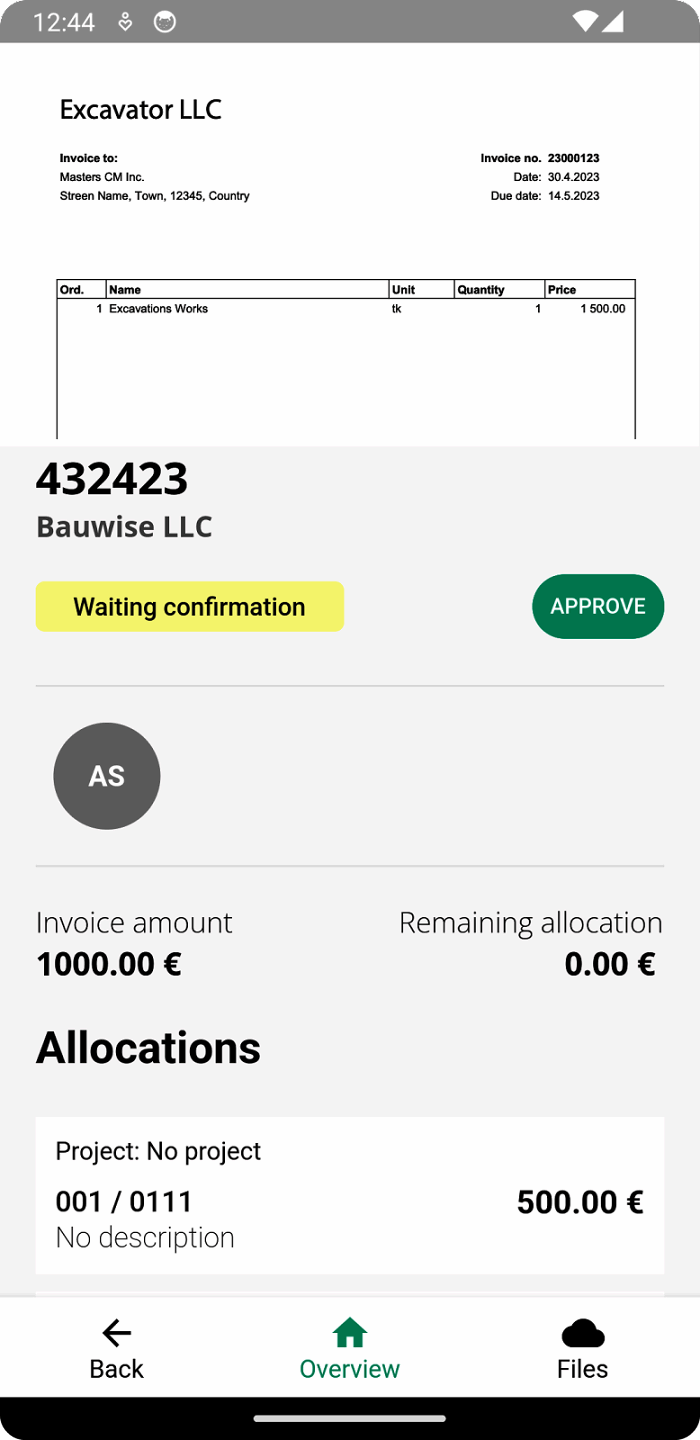Screen dimensions: 700x1440
Task: Select cost code 001 / 0111
Action: pyautogui.click(x=124, y=1201)
